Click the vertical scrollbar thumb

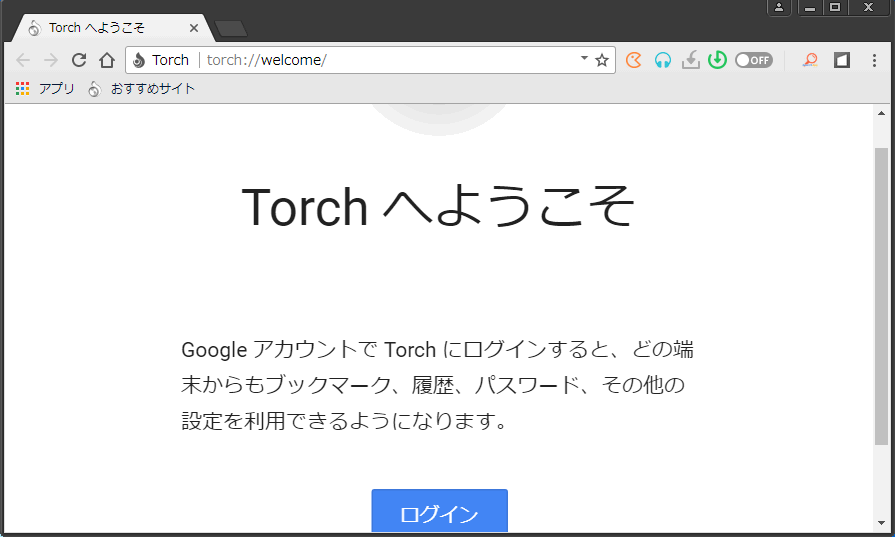click(x=881, y=295)
